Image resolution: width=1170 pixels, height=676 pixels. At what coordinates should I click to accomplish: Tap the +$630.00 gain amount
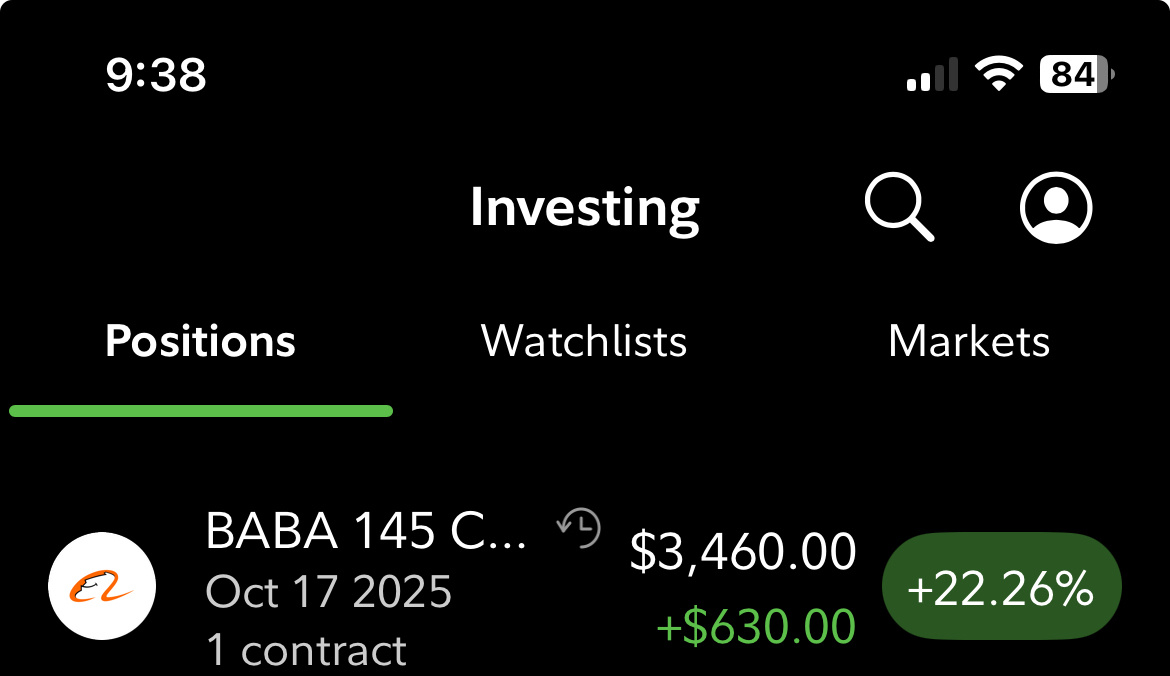[756, 627]
